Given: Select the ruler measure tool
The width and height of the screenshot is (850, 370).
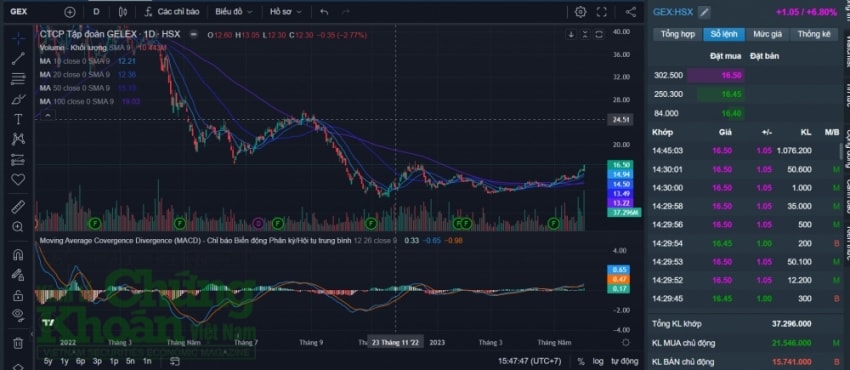Looking at the screenshot, I should pos(18,206).
